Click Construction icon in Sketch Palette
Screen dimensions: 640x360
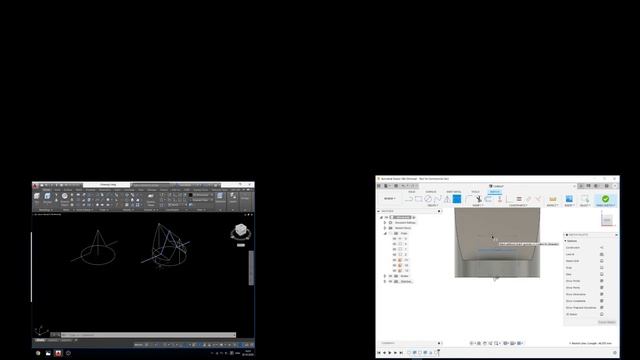(x=602, y=247)
